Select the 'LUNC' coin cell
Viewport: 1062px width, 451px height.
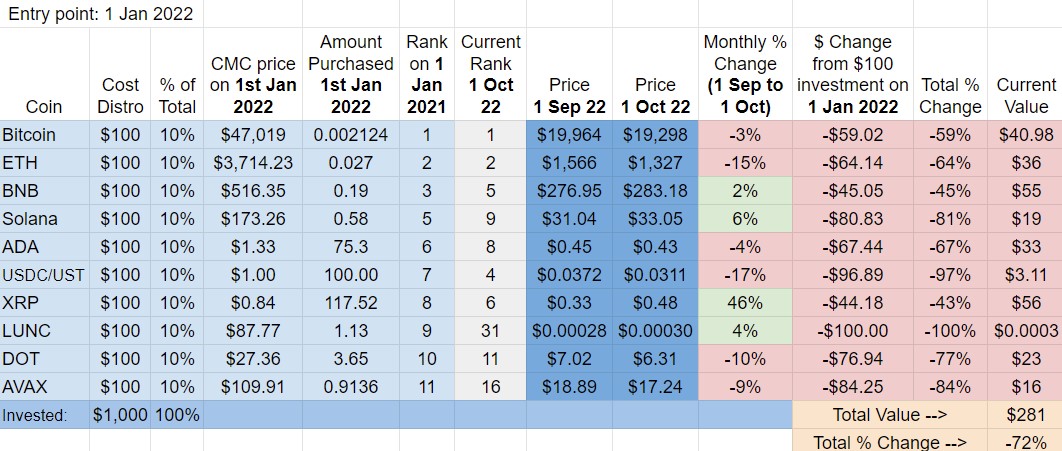click(x=45, y=331)
